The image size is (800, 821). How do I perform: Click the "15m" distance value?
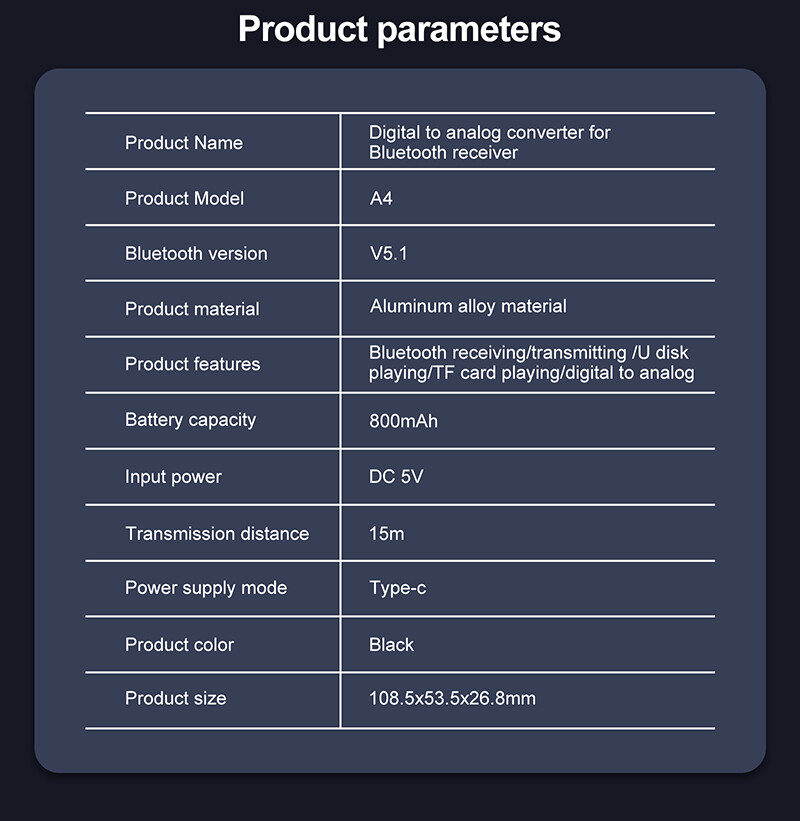(x=386, y=534)
